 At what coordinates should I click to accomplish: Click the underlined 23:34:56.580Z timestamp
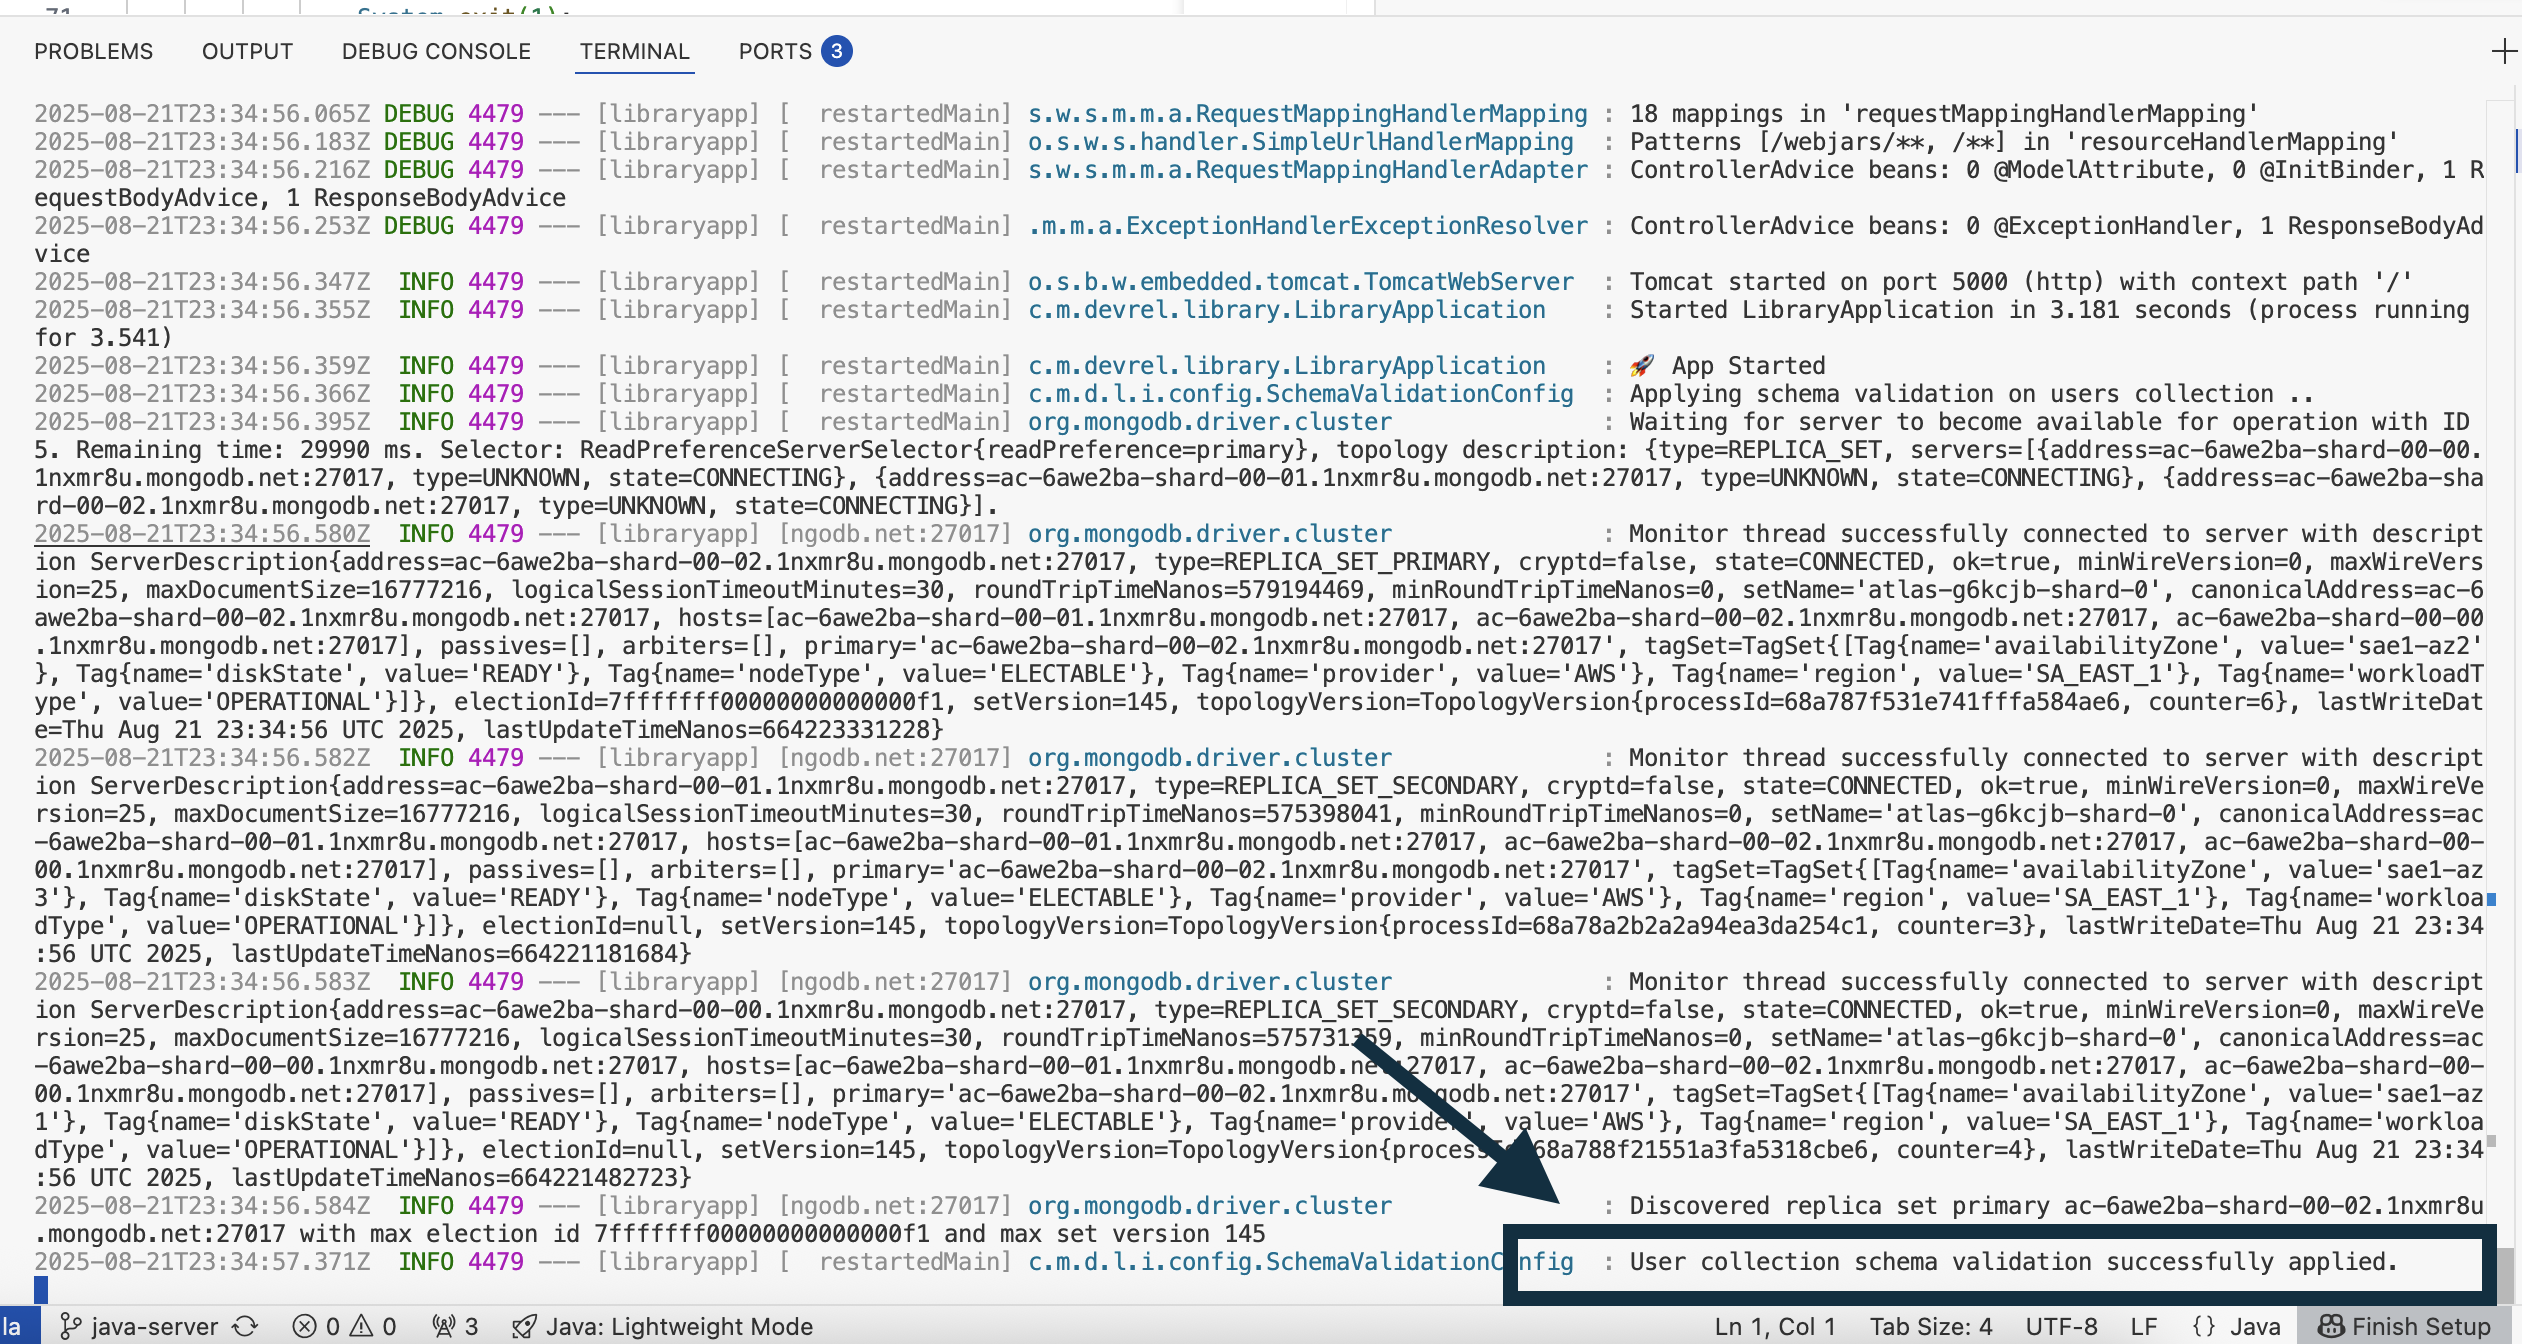tap(202, 534)
